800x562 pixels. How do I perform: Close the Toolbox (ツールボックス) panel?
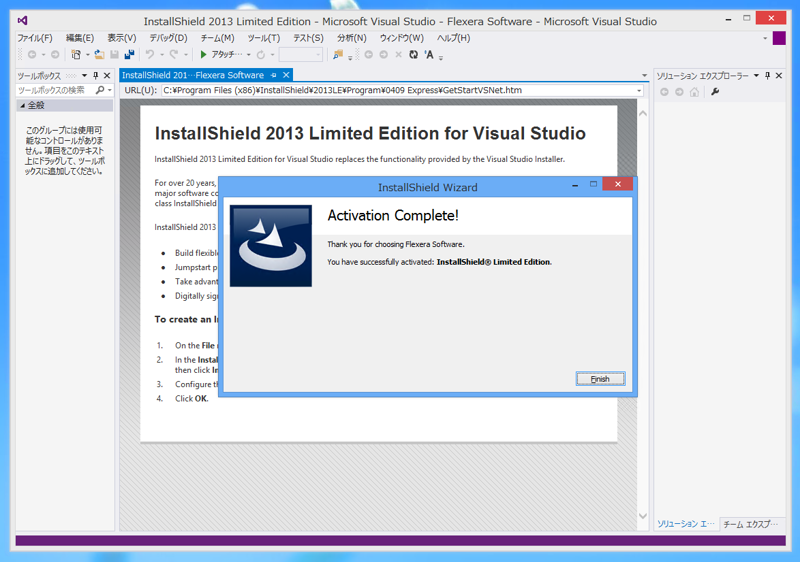pyautogui.click(x=107, y=75)
